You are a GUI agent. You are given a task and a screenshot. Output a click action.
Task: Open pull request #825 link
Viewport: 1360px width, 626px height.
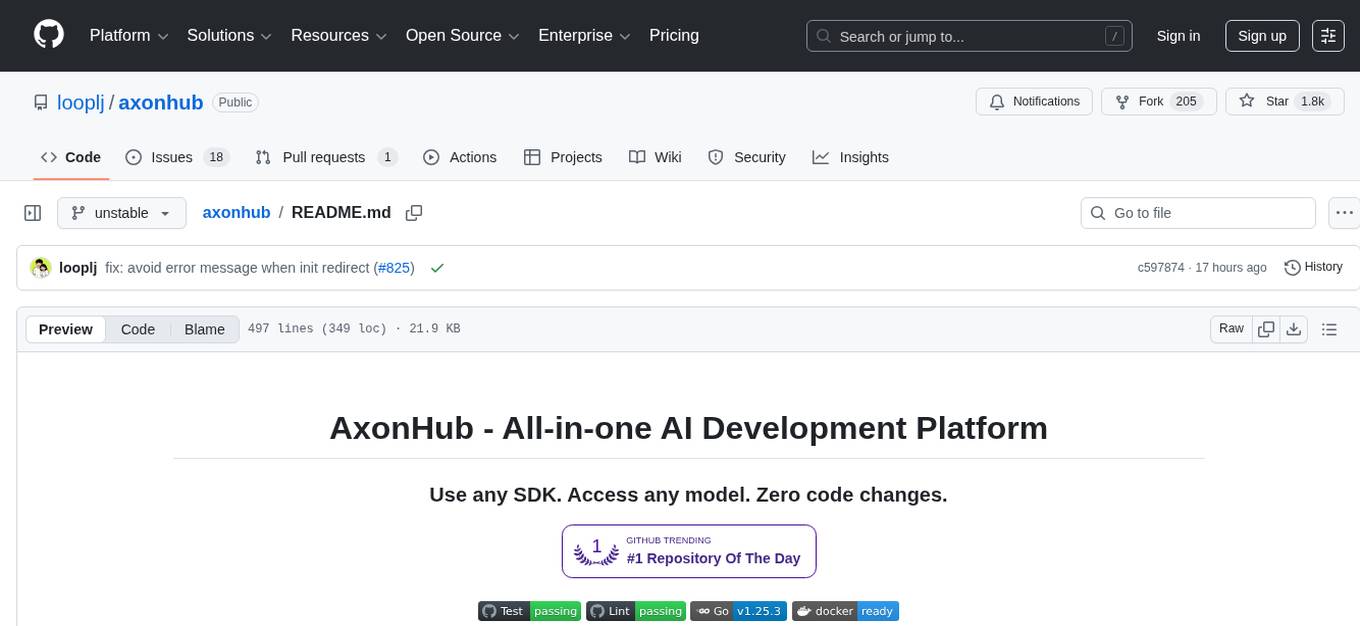point(394,267)
